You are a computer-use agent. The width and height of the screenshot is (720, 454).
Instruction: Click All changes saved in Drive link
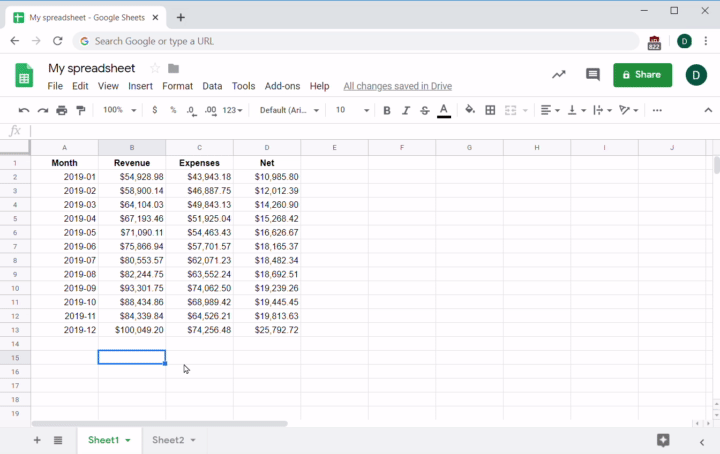[397, 86]
